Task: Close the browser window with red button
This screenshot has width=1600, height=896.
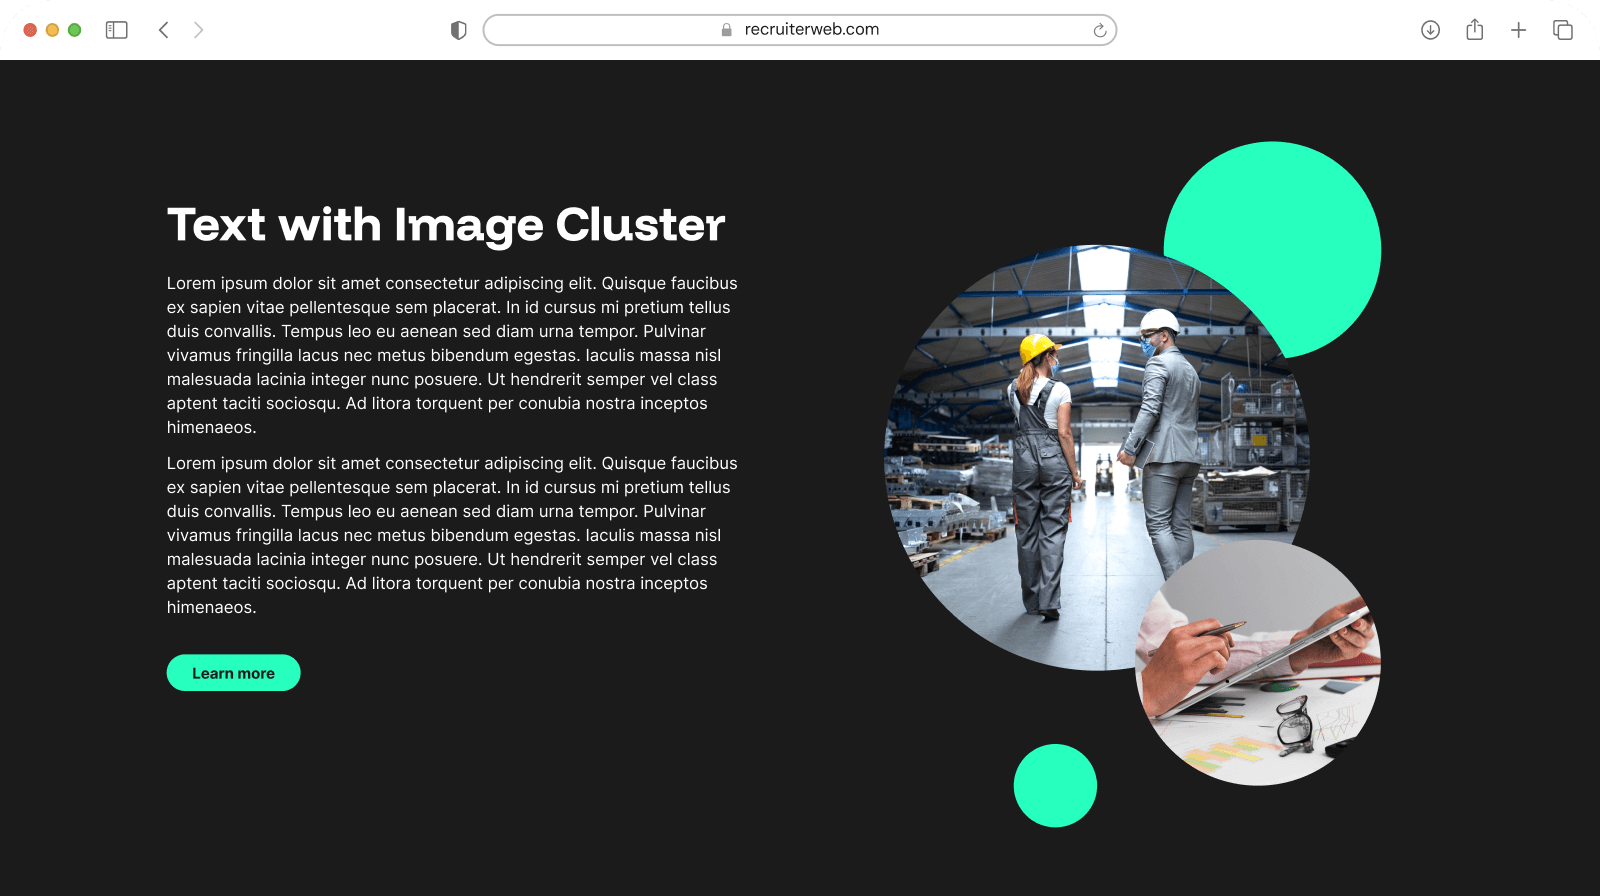Action: (30, 30)
